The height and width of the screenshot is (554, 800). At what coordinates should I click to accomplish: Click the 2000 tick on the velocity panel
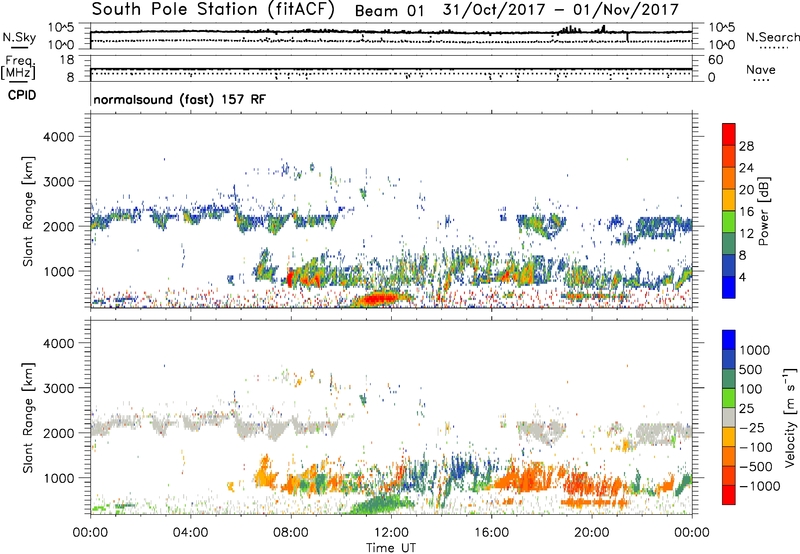(58, 433)
